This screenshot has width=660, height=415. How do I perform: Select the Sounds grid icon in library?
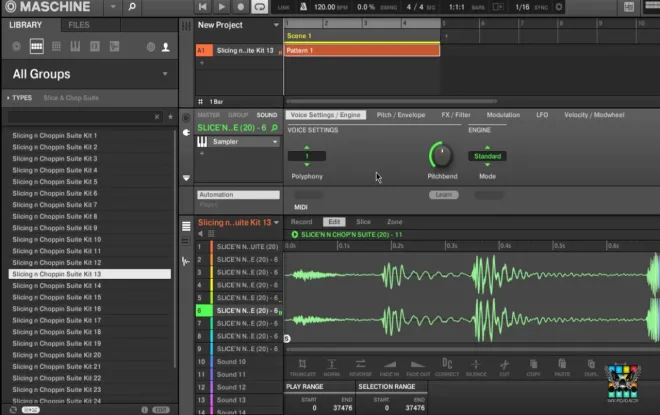pos(56,46)
